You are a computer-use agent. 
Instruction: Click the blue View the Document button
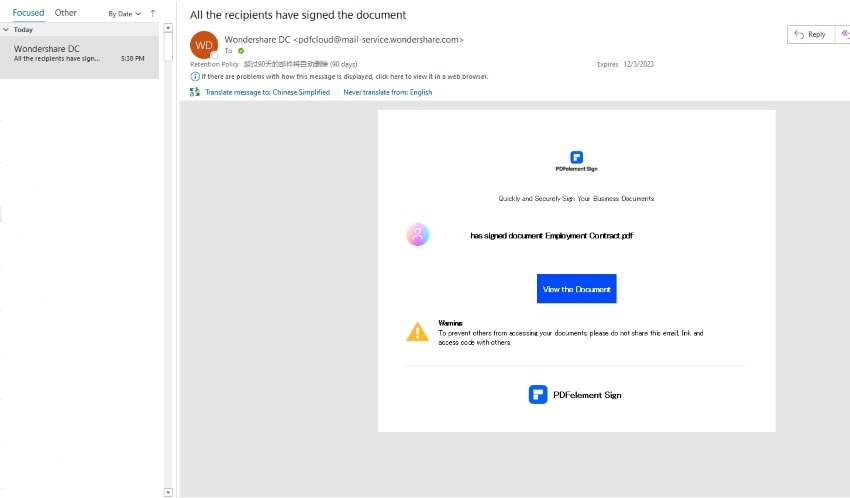pyautogui.click(x=576, y=289)
